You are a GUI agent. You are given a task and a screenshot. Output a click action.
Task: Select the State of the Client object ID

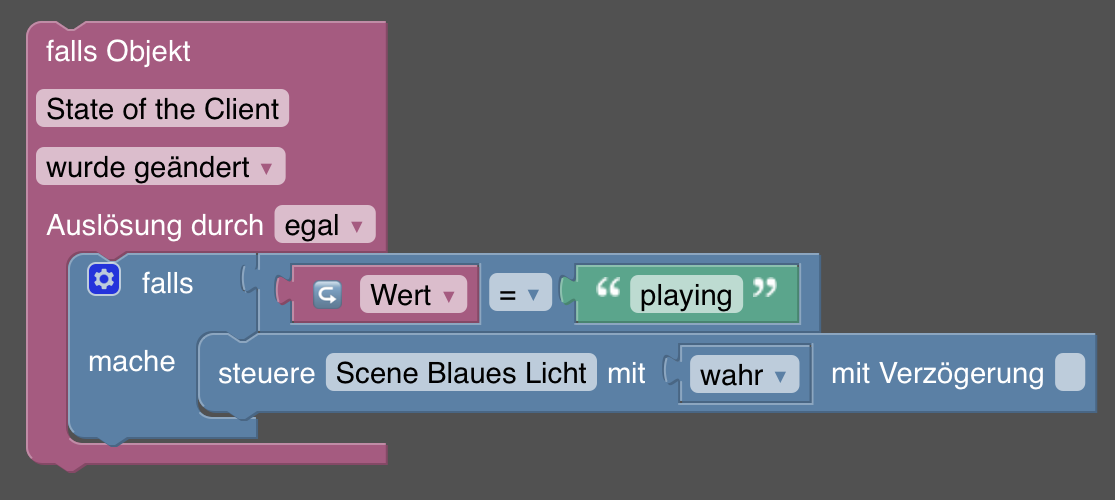coord(163,108)
